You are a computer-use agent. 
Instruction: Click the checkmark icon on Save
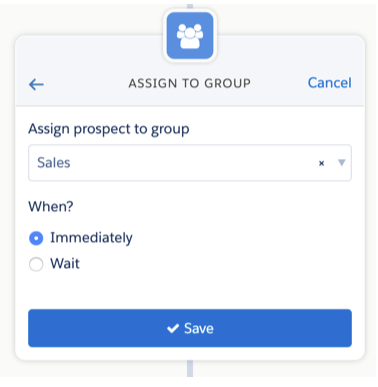(173, 328)
